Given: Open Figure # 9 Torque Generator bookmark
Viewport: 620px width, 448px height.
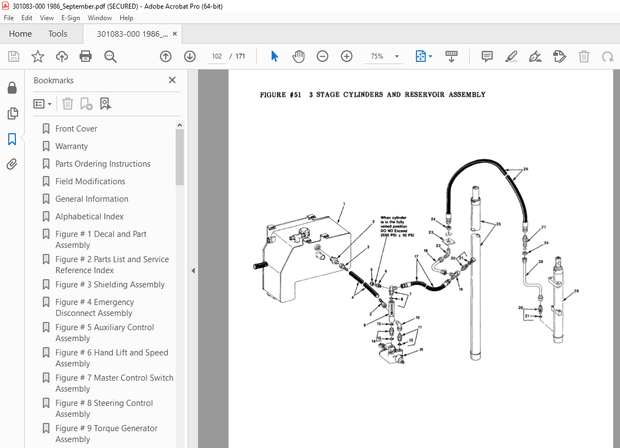Looking at the screenshot, I should 106,433.
